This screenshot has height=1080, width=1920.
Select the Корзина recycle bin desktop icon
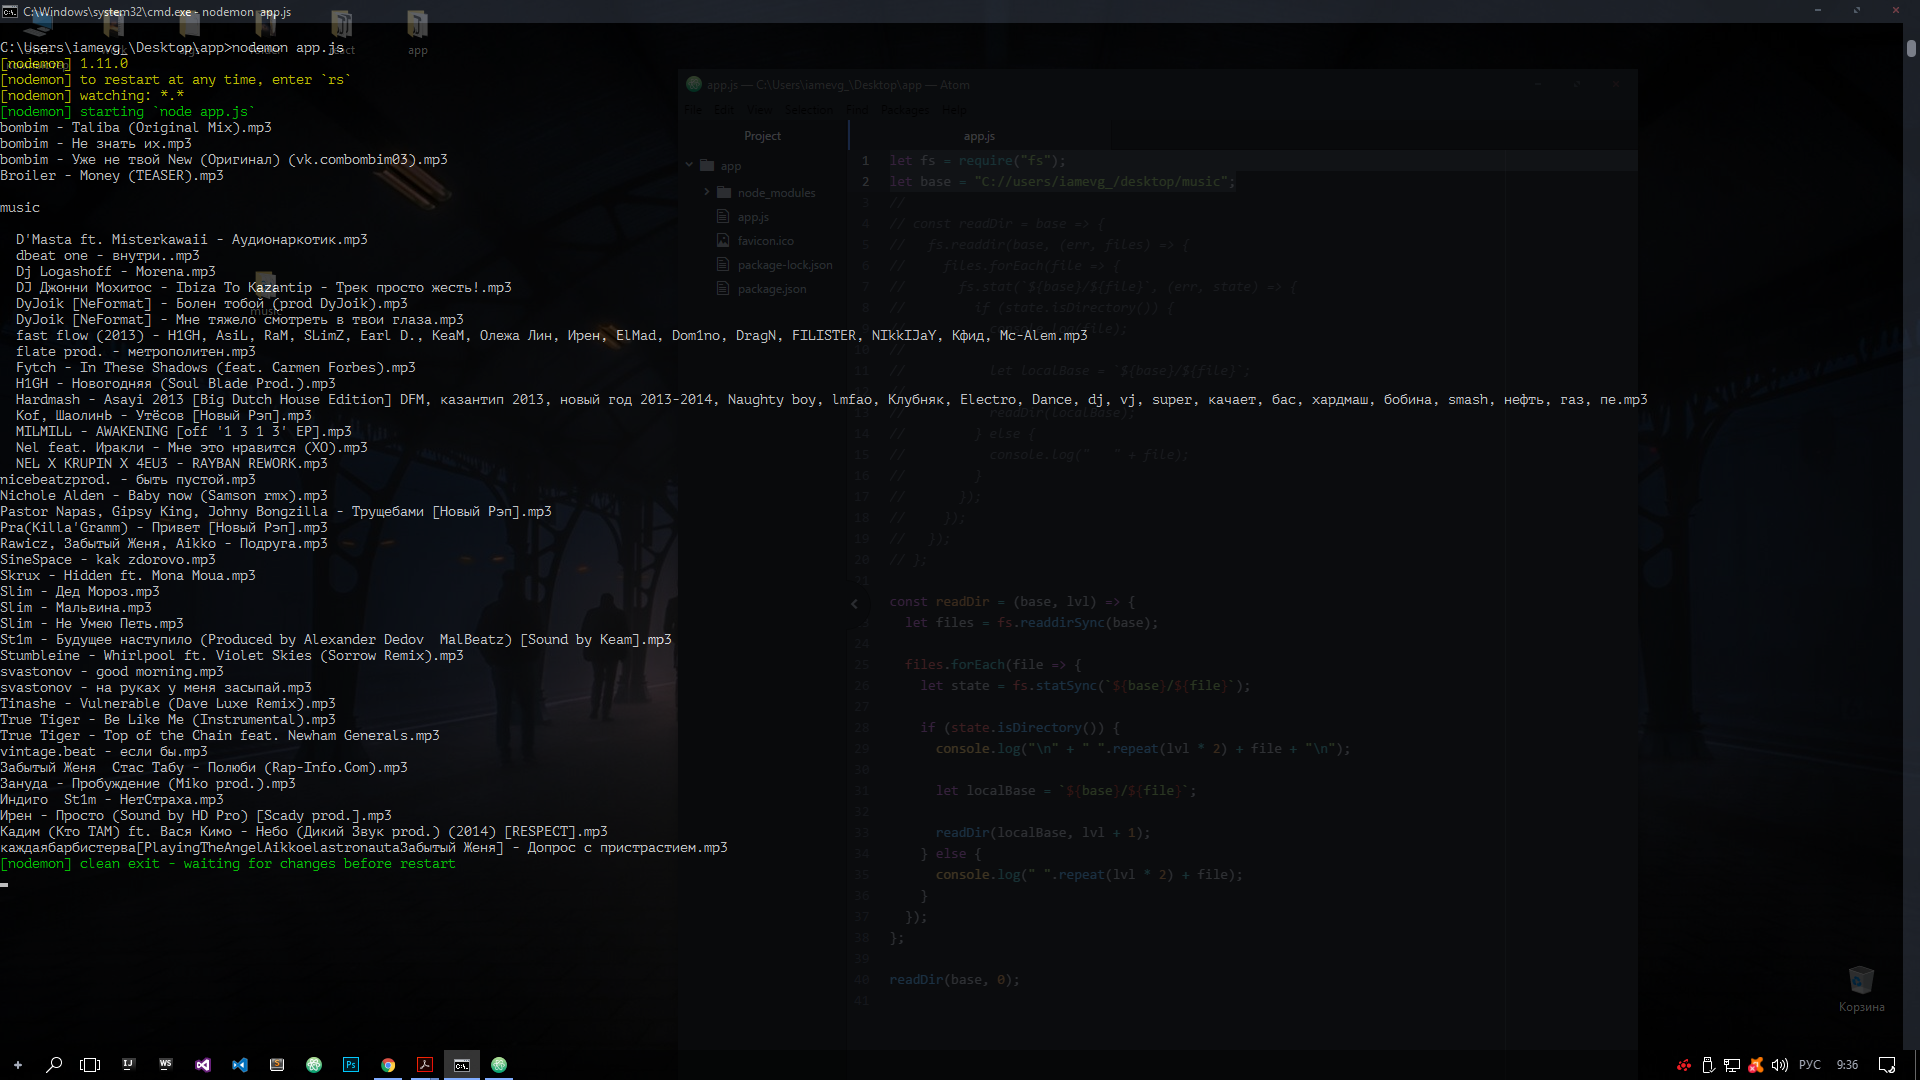pos(1861,988)
